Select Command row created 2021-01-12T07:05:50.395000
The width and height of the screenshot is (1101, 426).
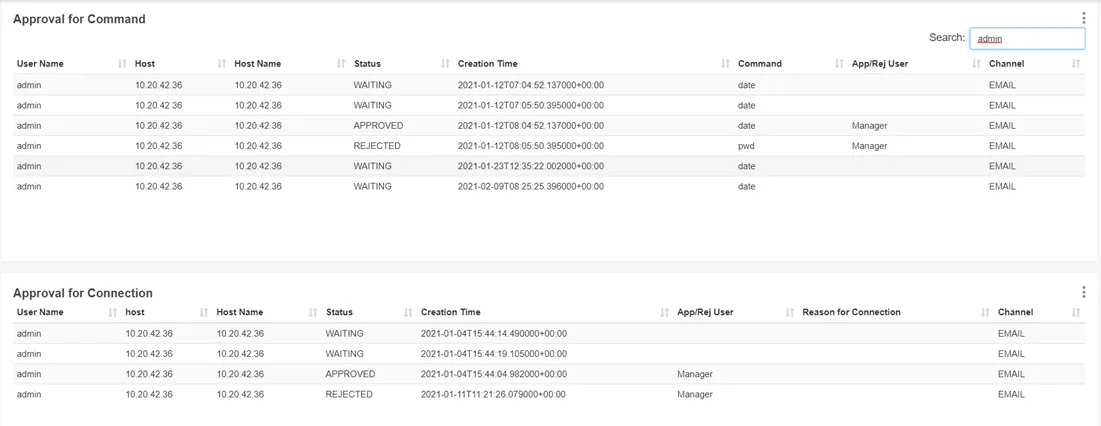(x=550, y=105)
